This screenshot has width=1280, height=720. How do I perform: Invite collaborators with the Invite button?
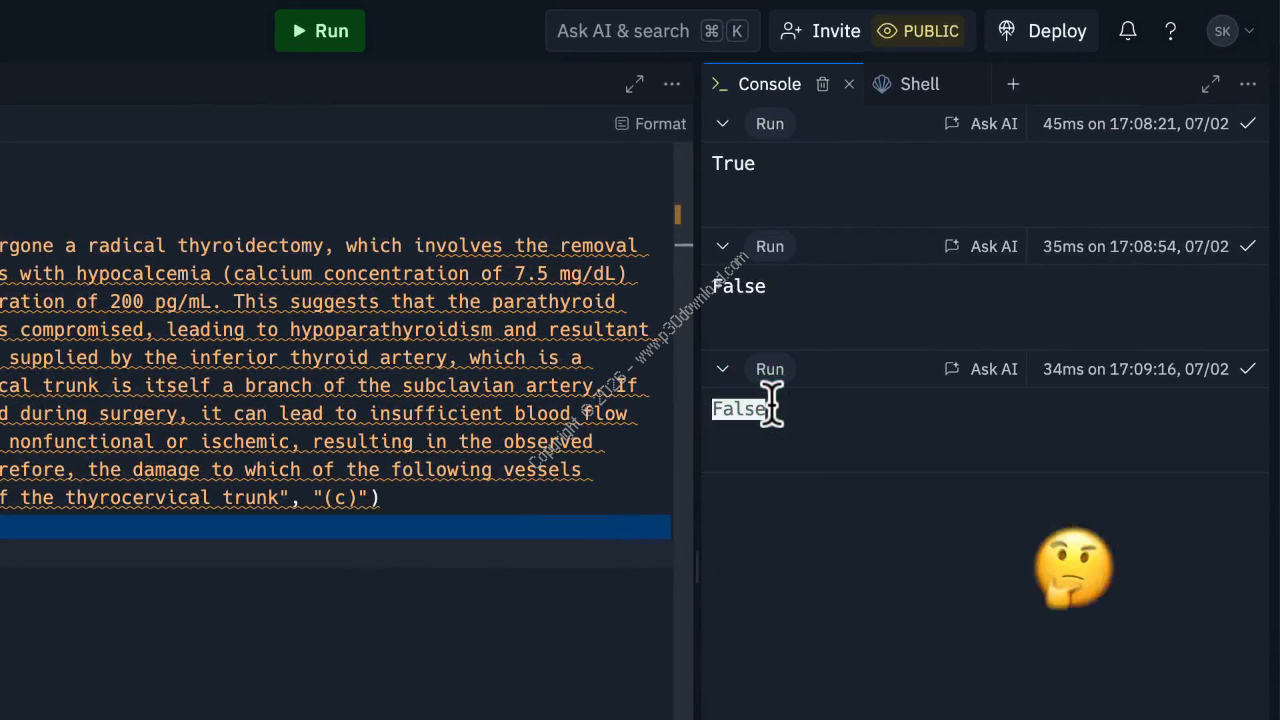(x=820, y=31)
